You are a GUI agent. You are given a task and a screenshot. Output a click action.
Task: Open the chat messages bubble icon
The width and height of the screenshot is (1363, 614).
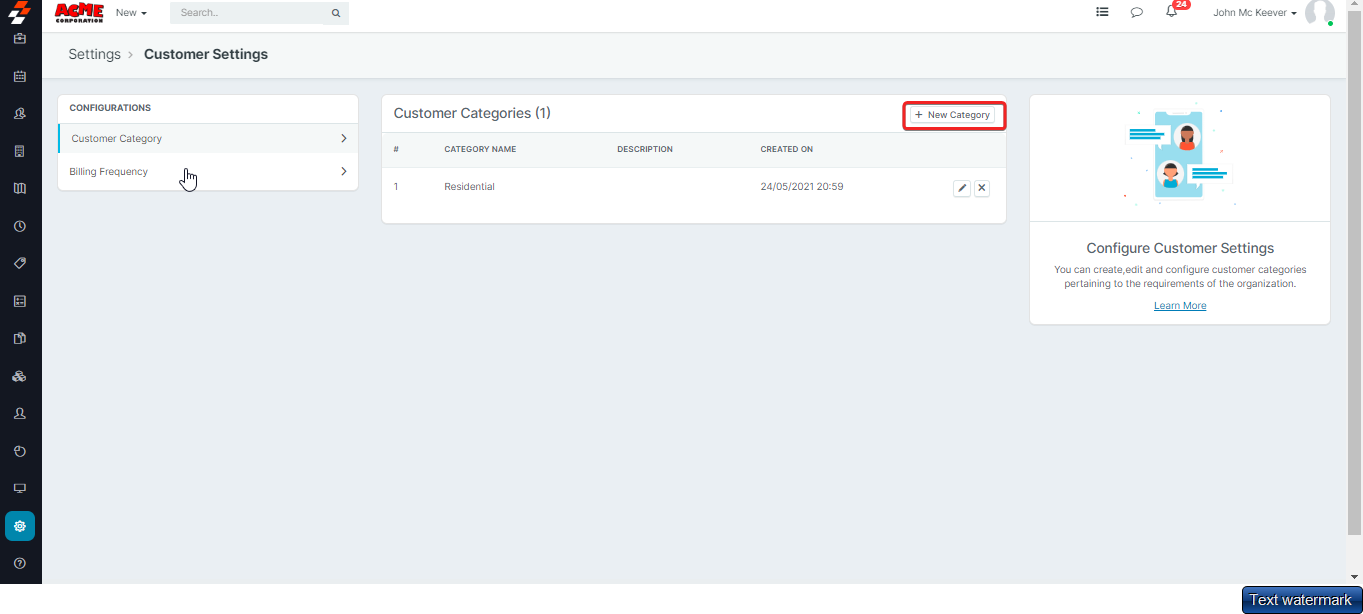coord(1136,13)
